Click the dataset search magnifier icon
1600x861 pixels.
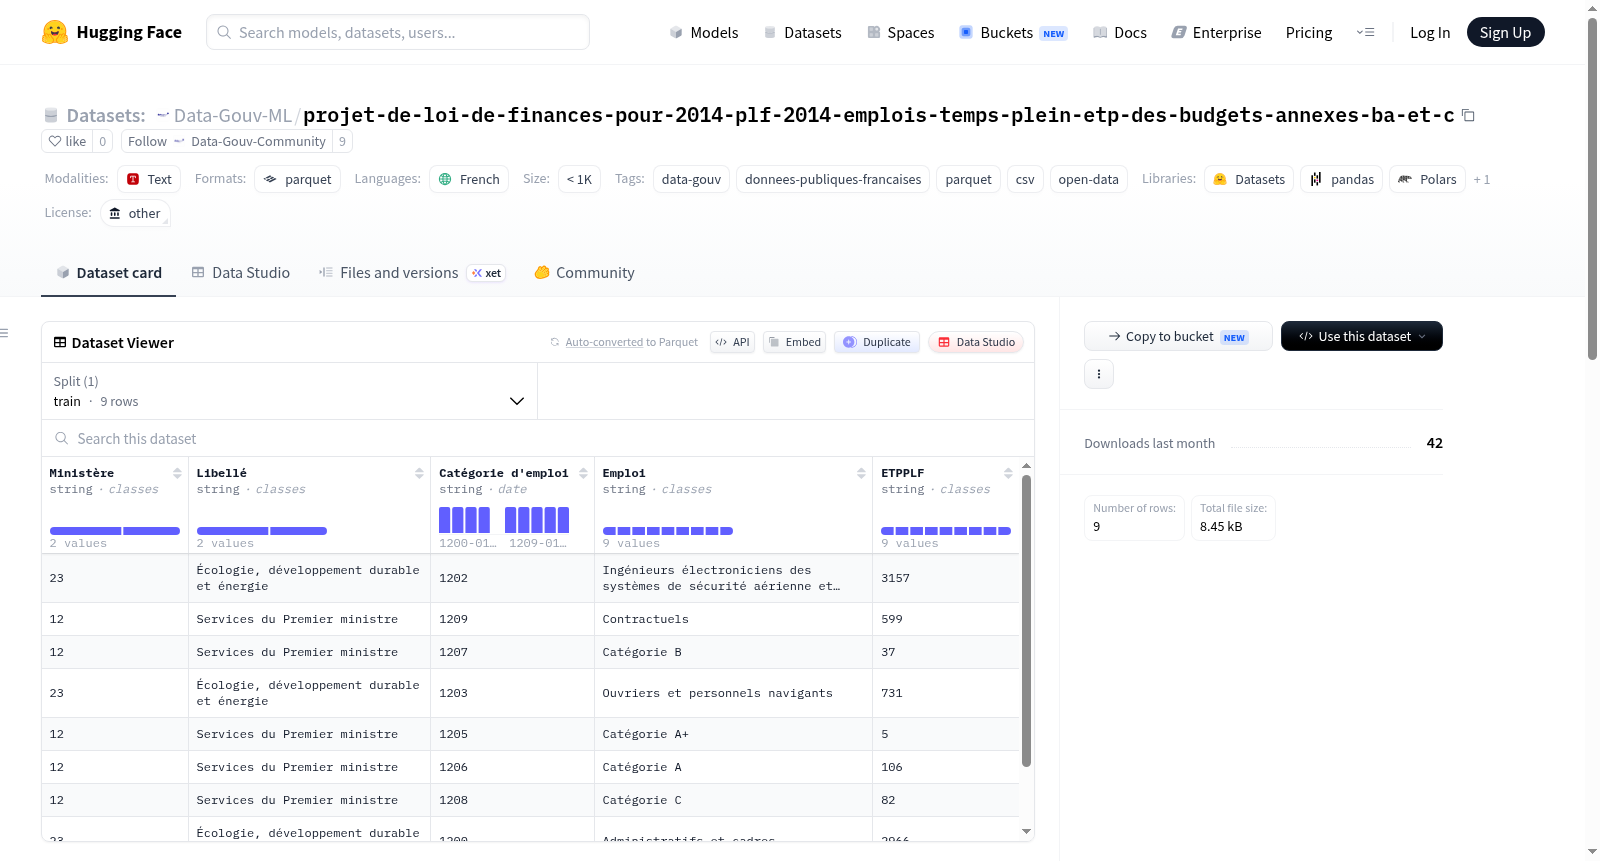tap(62, 438)
